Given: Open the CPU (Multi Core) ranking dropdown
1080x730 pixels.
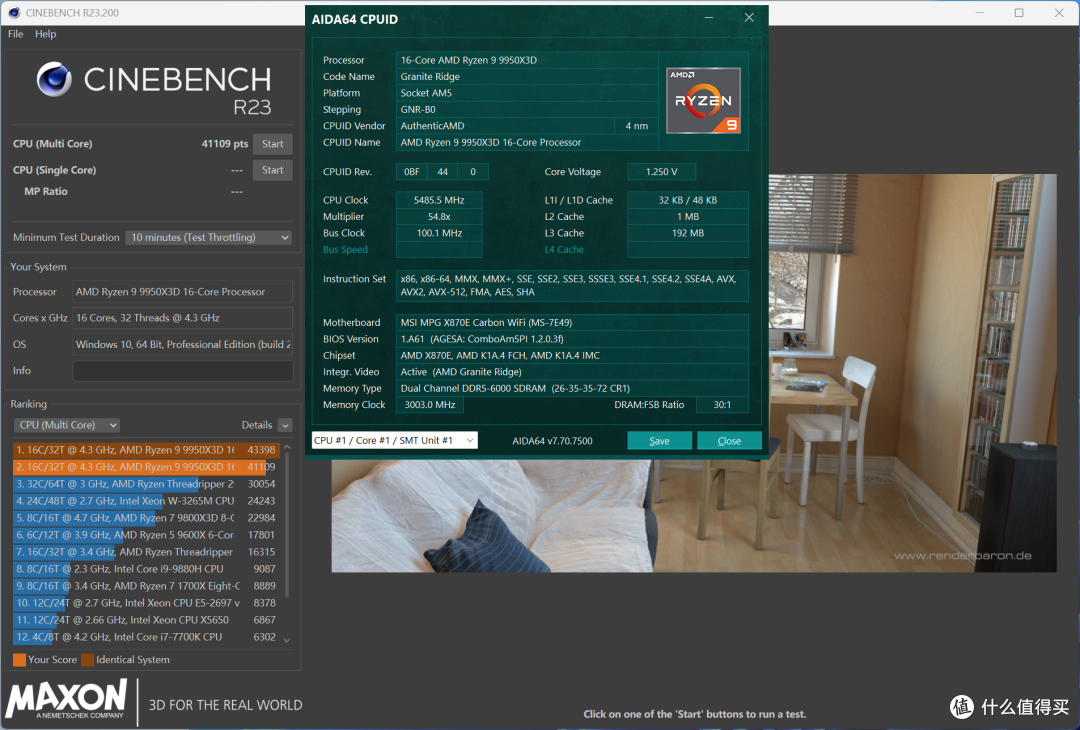Looking at the screenshot, I should click(x=67, y=425).
